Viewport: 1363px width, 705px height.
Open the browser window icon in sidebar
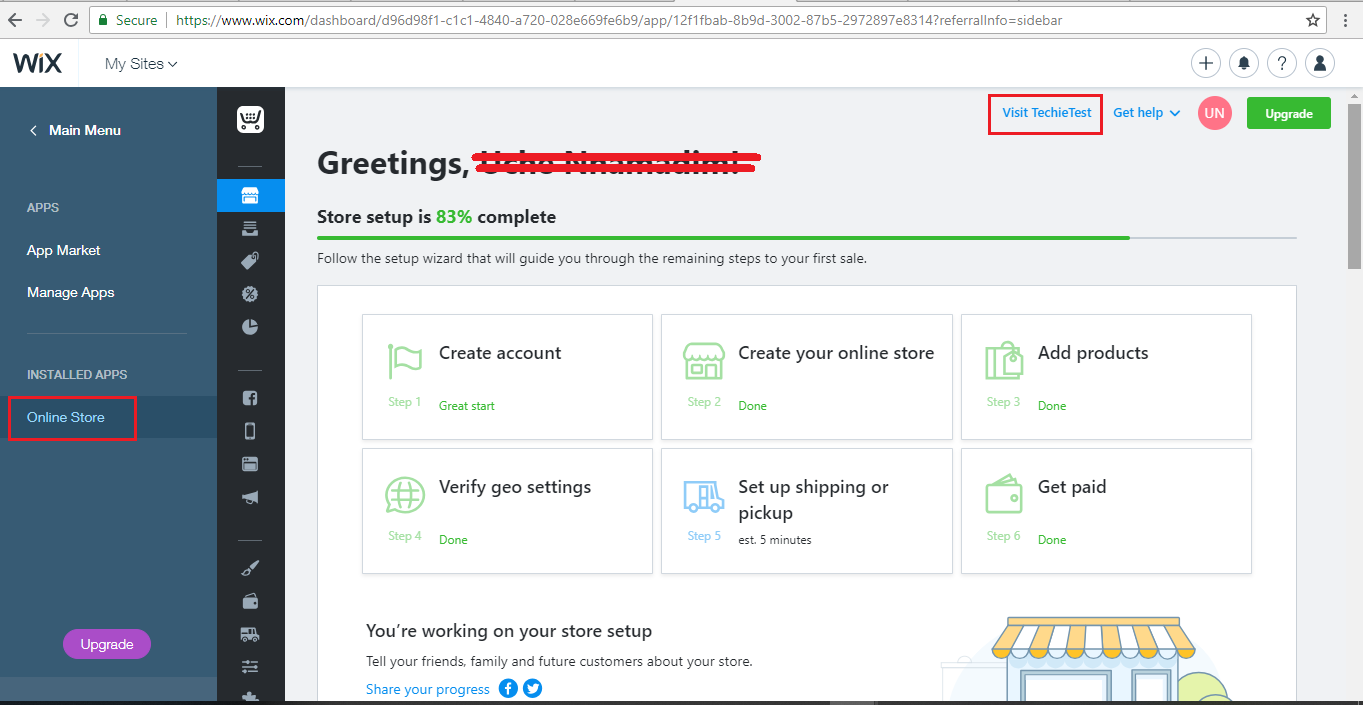(x=250, y=464)
